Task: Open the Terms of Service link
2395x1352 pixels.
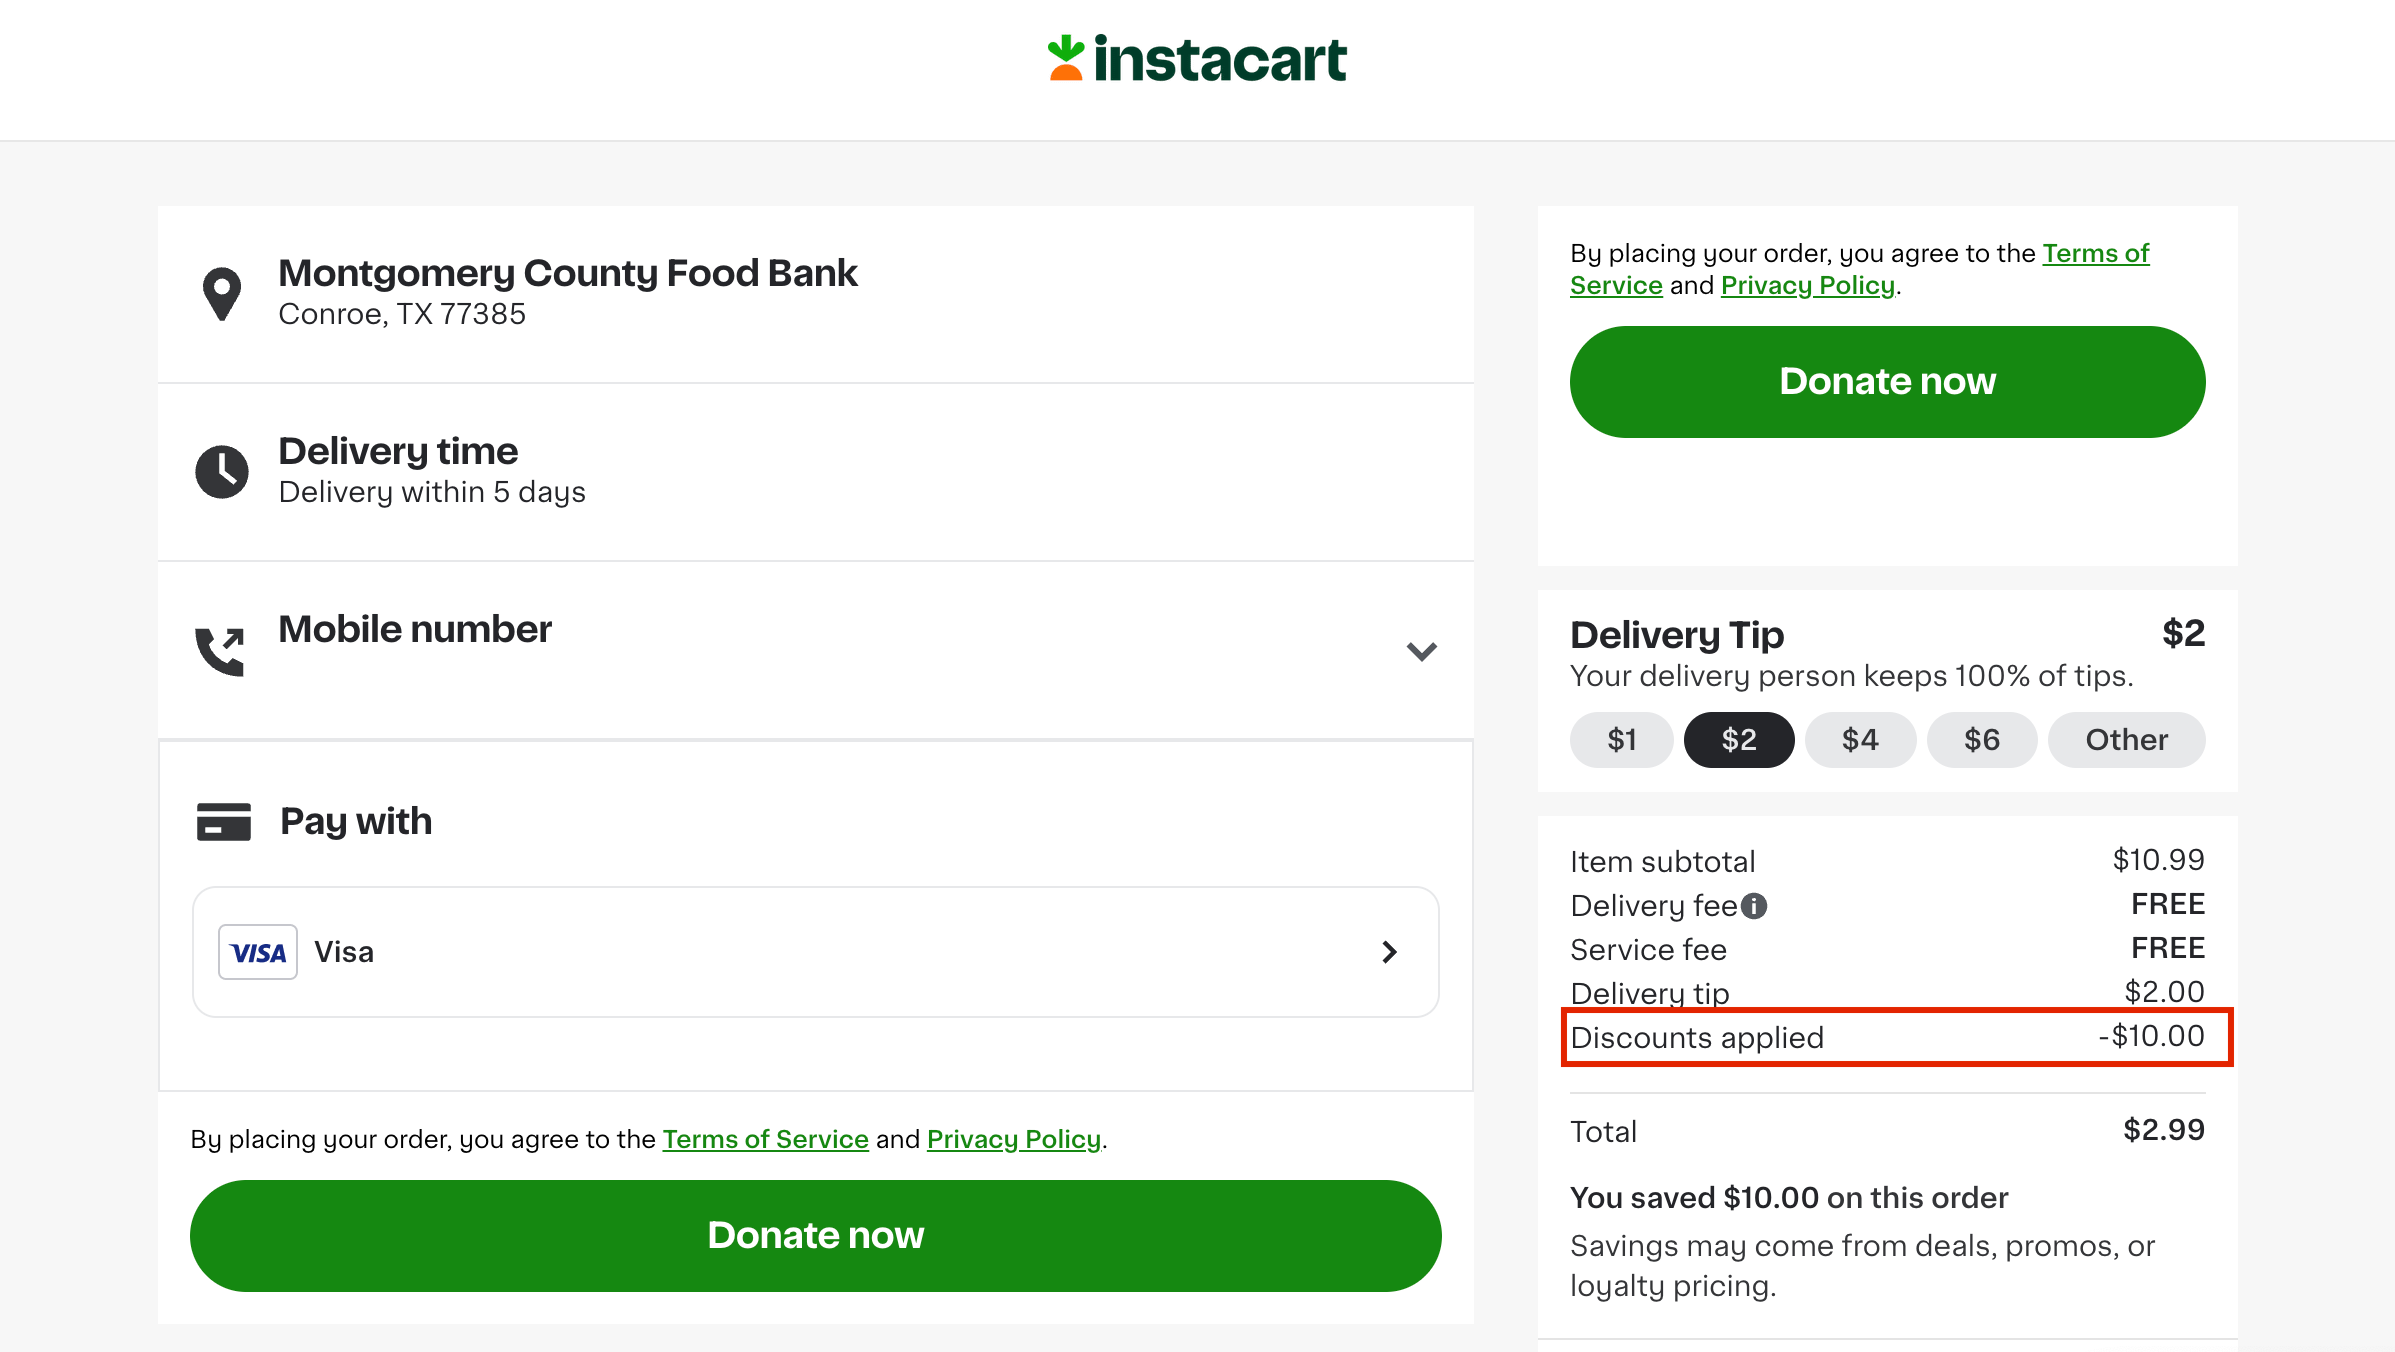Action: click(765, 1139)
